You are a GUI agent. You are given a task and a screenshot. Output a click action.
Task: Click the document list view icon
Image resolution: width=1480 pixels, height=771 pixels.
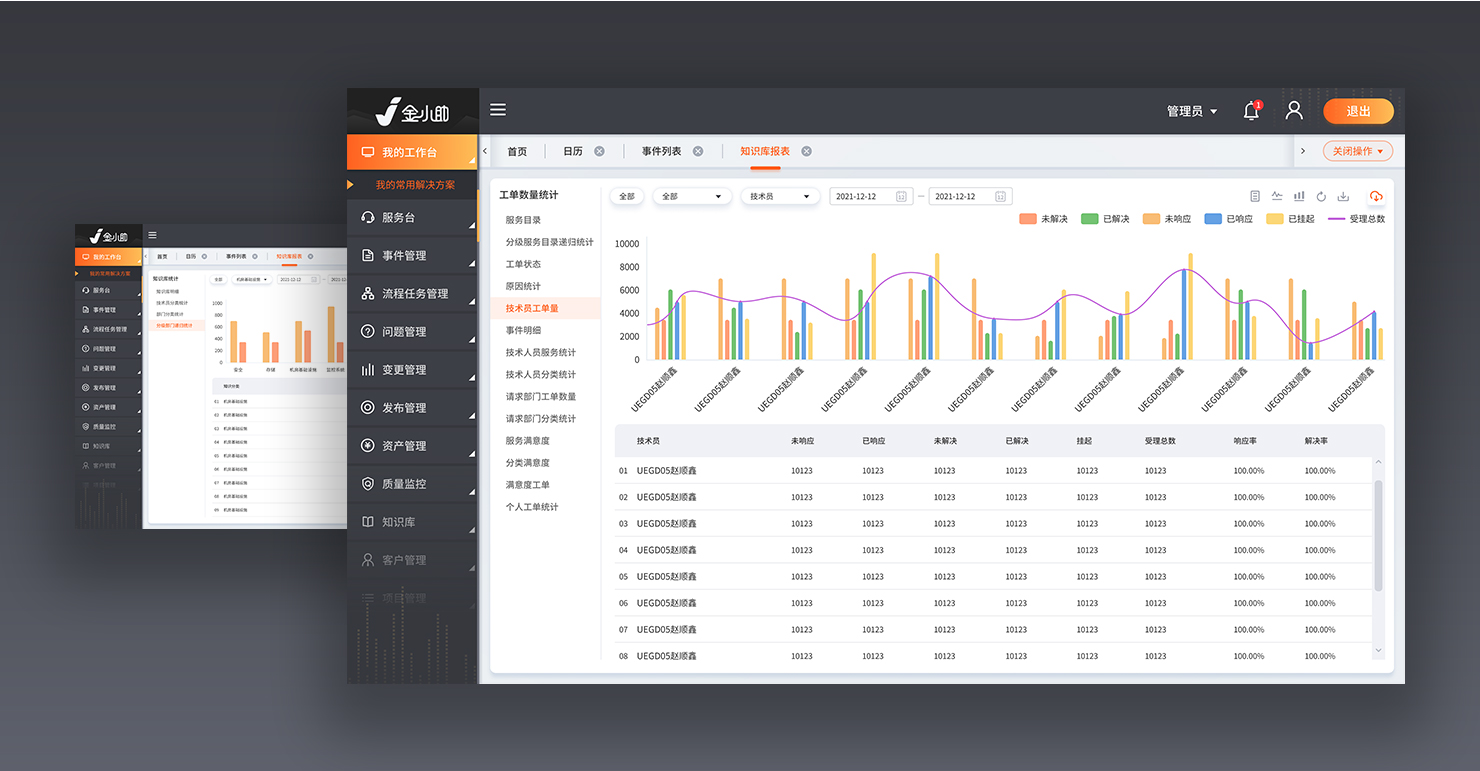pyautogui.click(x=1255, y=196)
